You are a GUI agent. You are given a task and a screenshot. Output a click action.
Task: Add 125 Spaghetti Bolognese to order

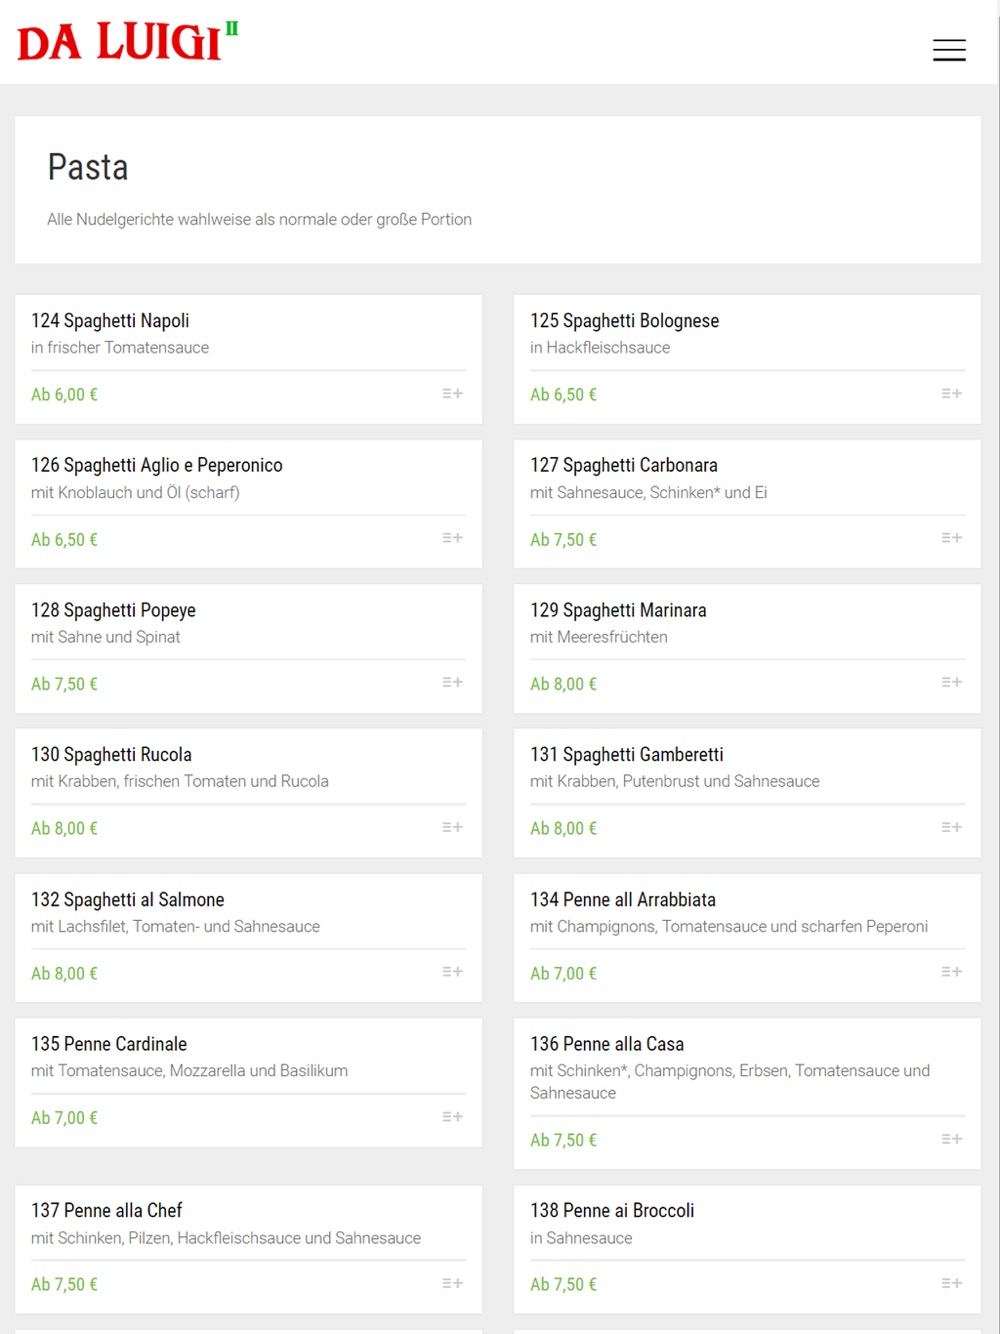point(951,394)
